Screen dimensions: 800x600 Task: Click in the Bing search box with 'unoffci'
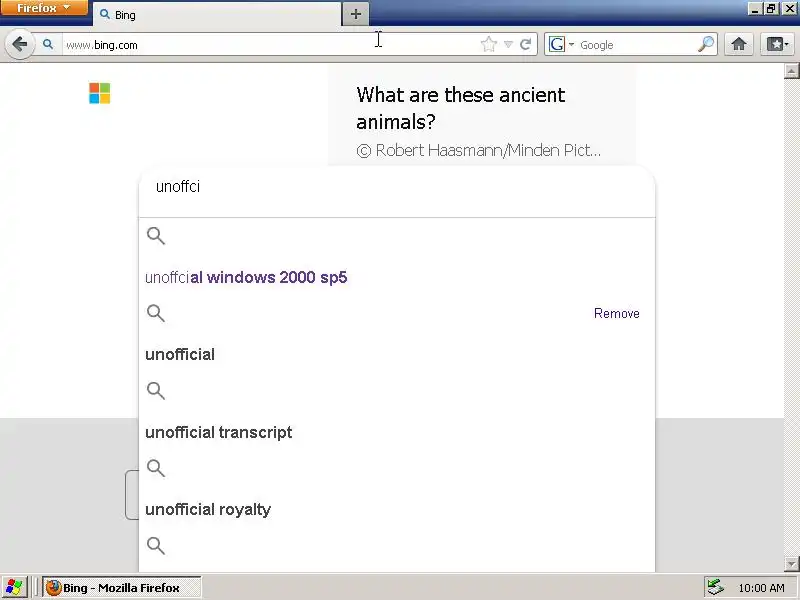[397, 187]
